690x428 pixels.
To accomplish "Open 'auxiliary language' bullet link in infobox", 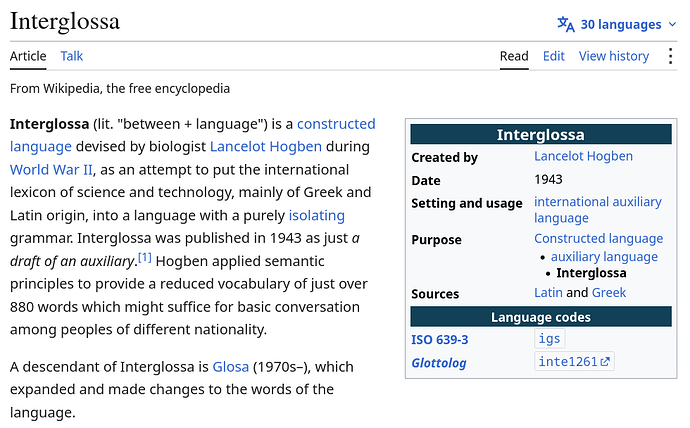I will pyautogui.click(x=604, y=257).
